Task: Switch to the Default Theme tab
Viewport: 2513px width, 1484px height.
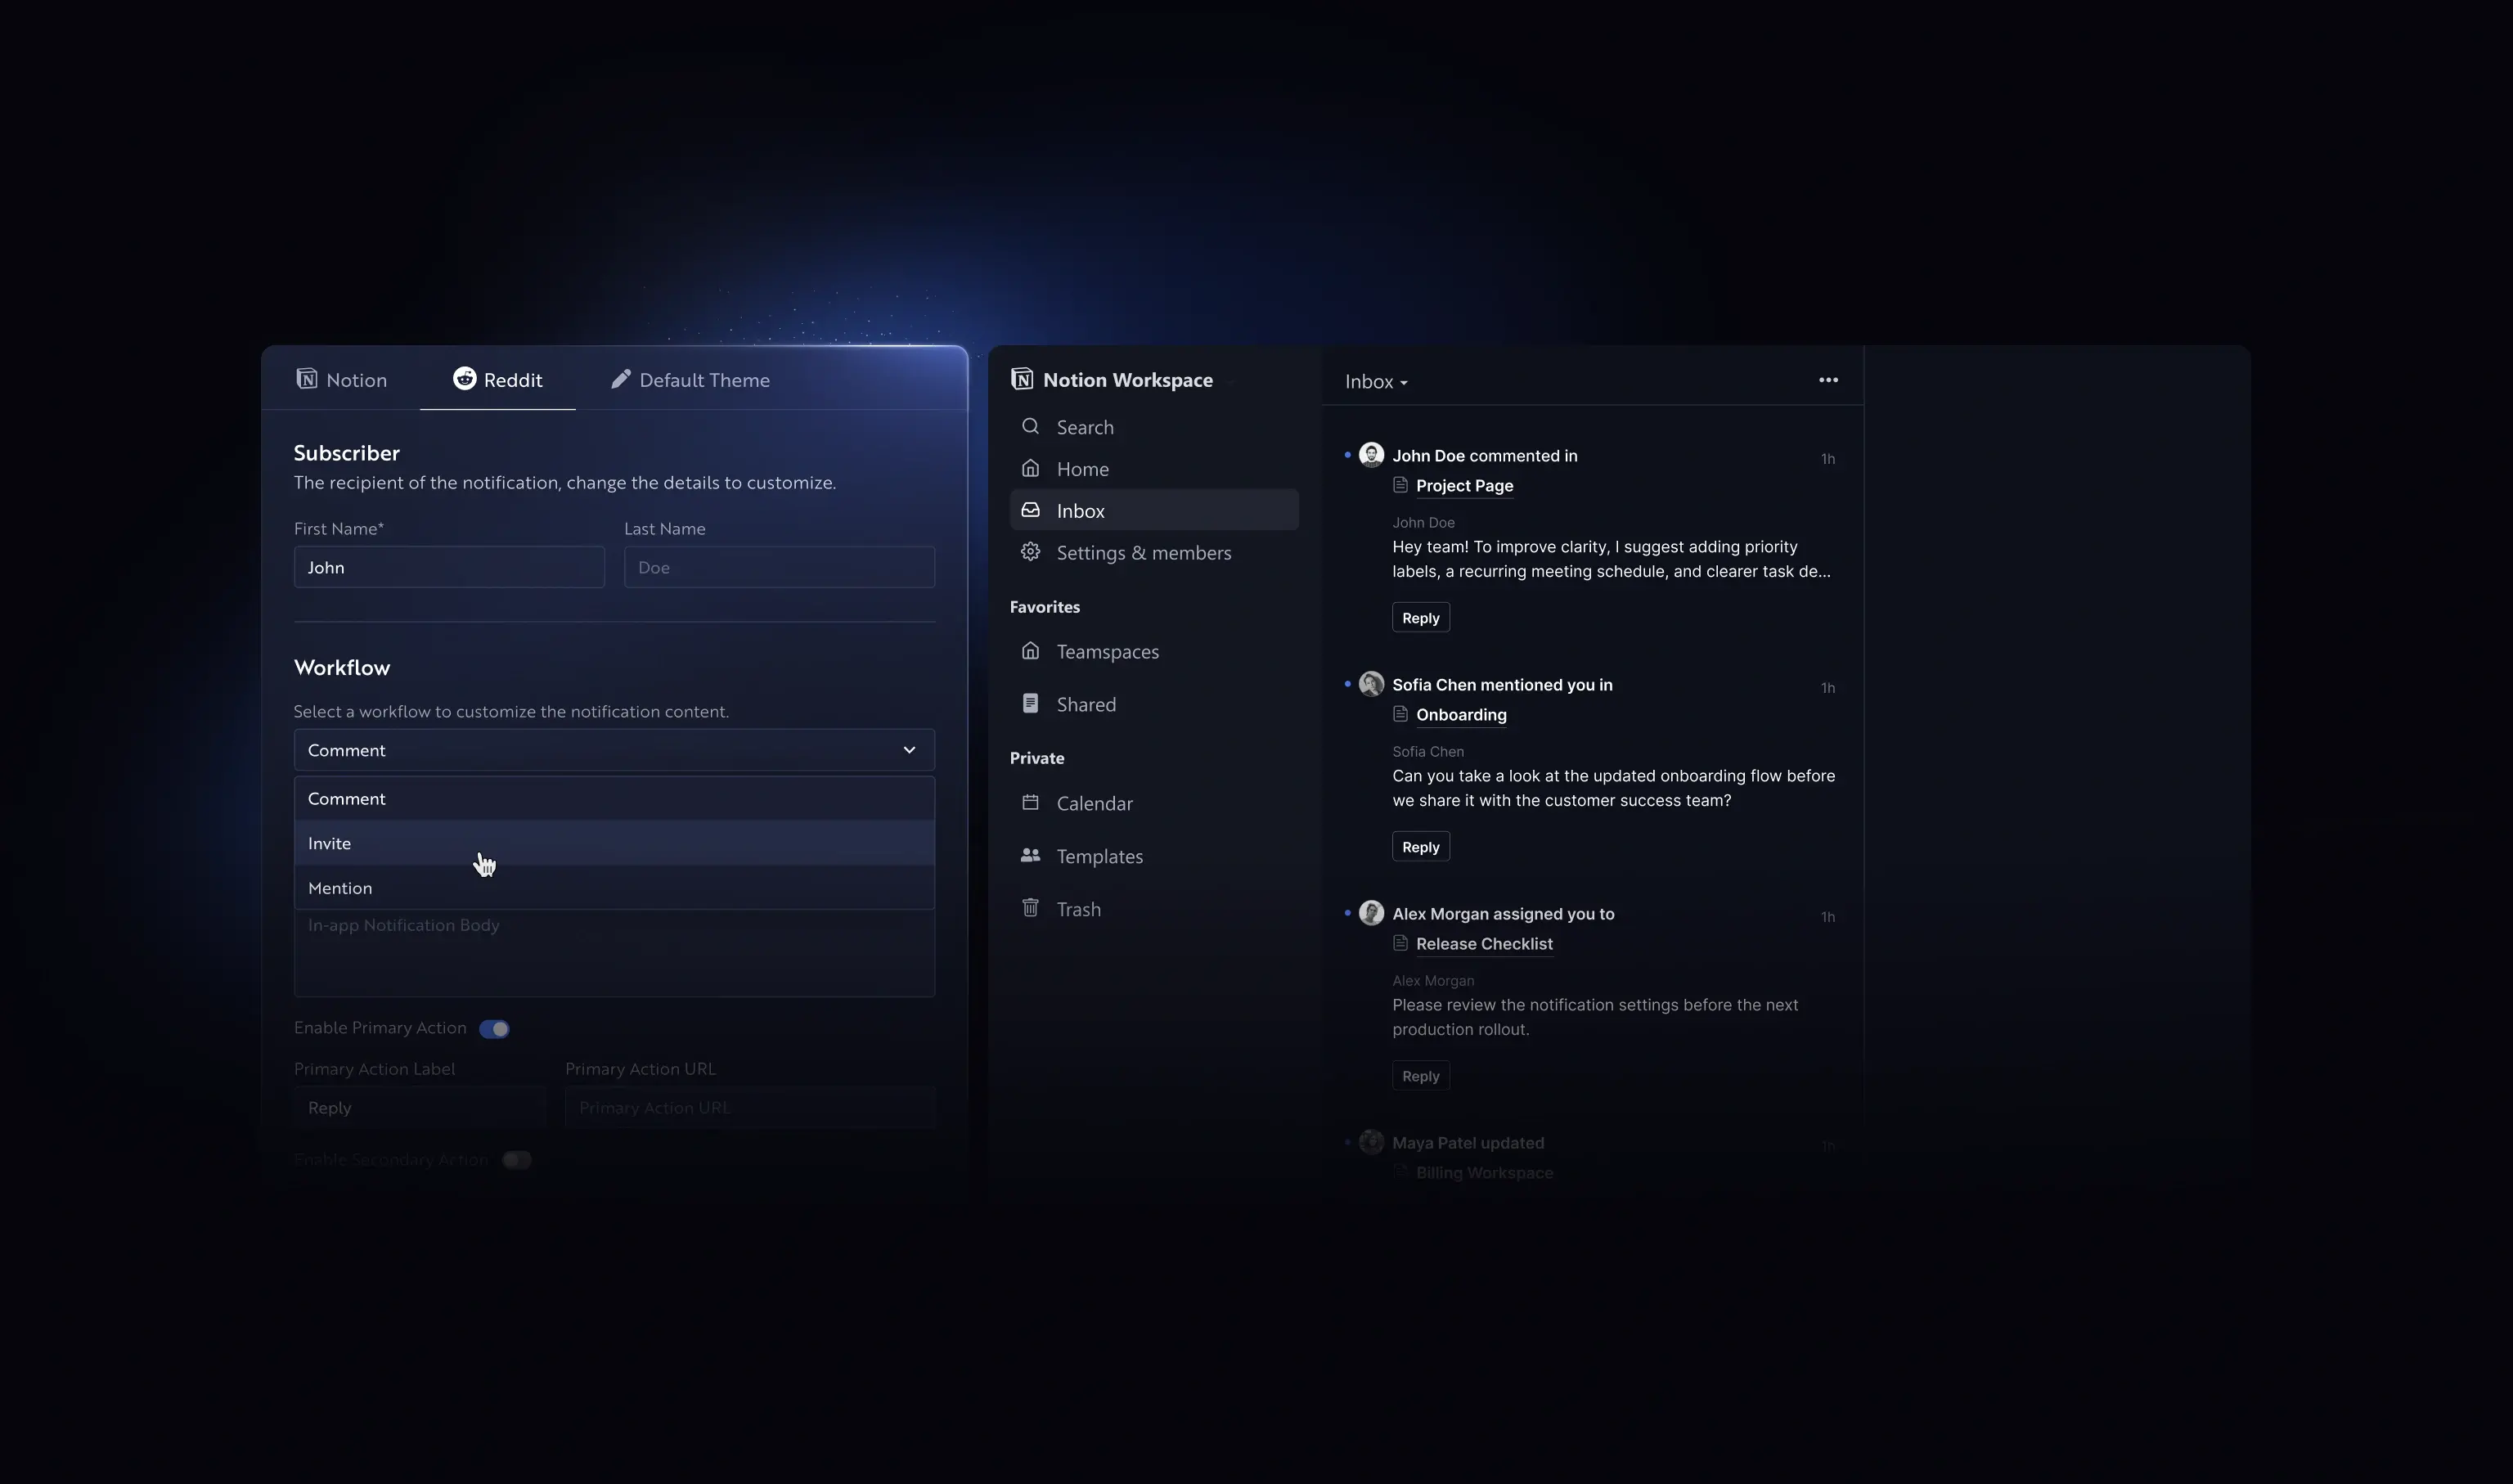Action: 690,380
